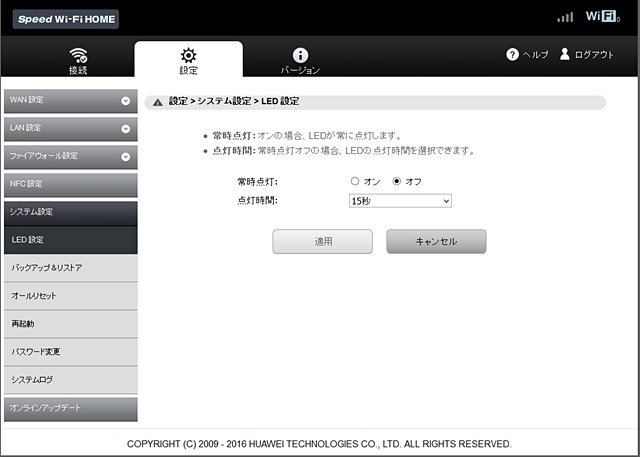Screen dimensions: 640x457
Task: Click the 設定 > システム設定 > LED設定 breadcrumb
Action: [x=234, y=101]
